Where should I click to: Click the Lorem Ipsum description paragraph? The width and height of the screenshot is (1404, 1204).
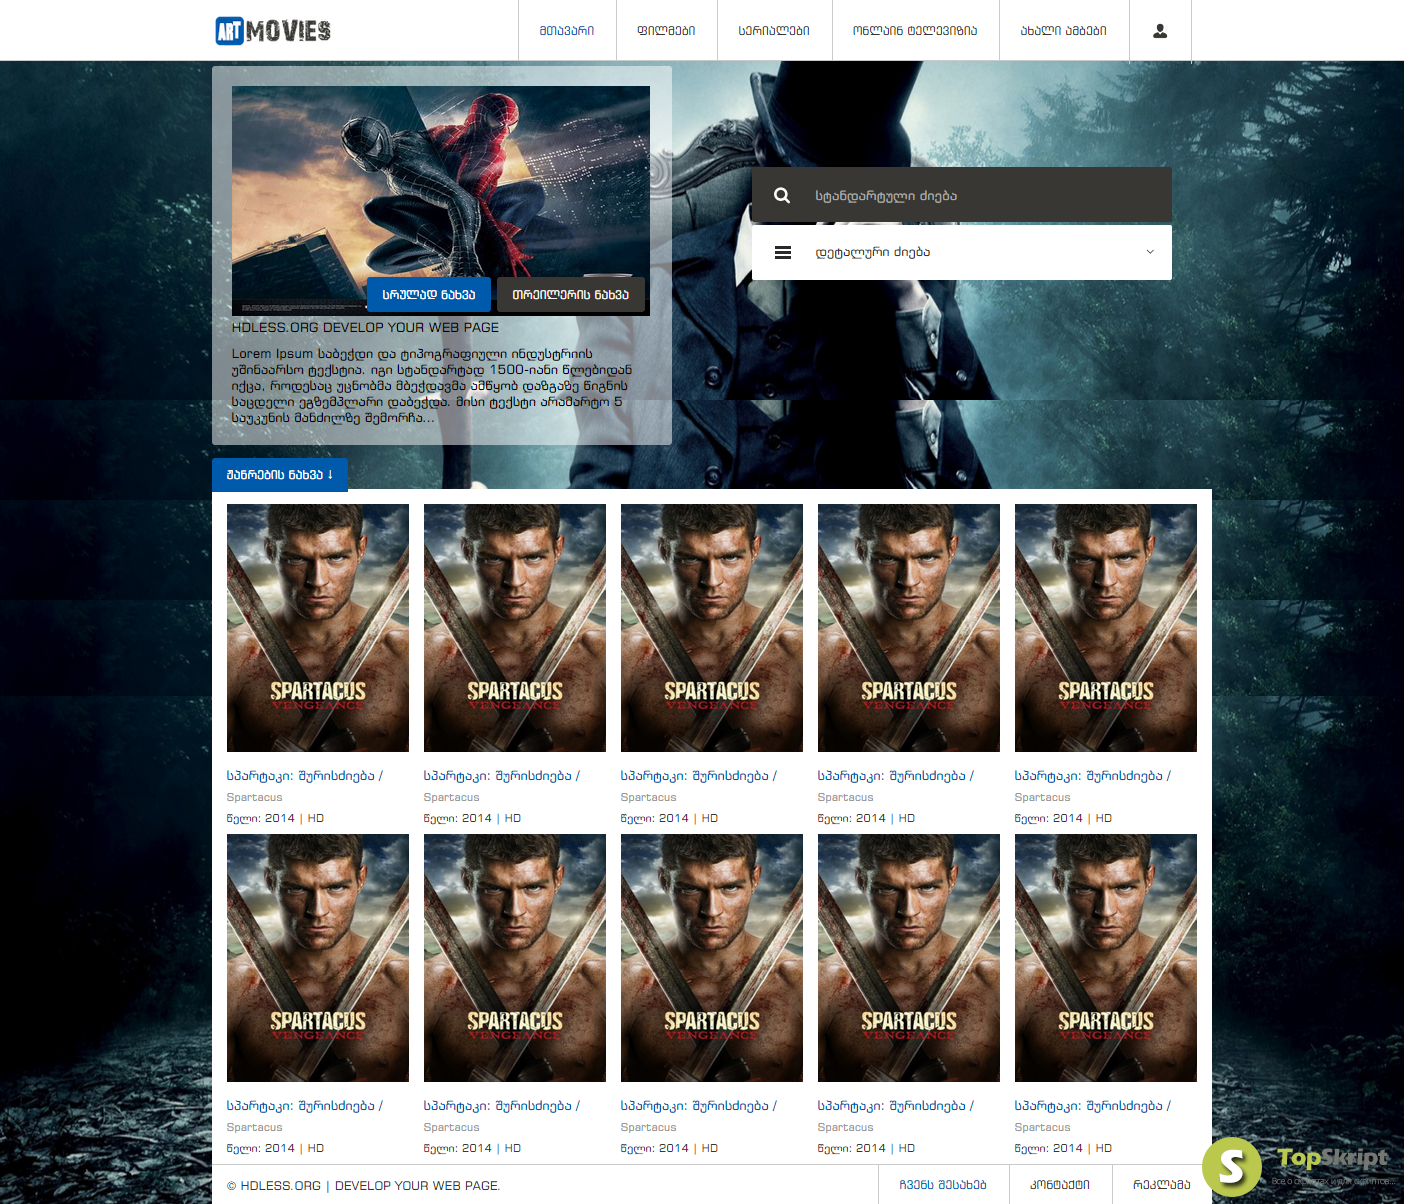[432, 385]
